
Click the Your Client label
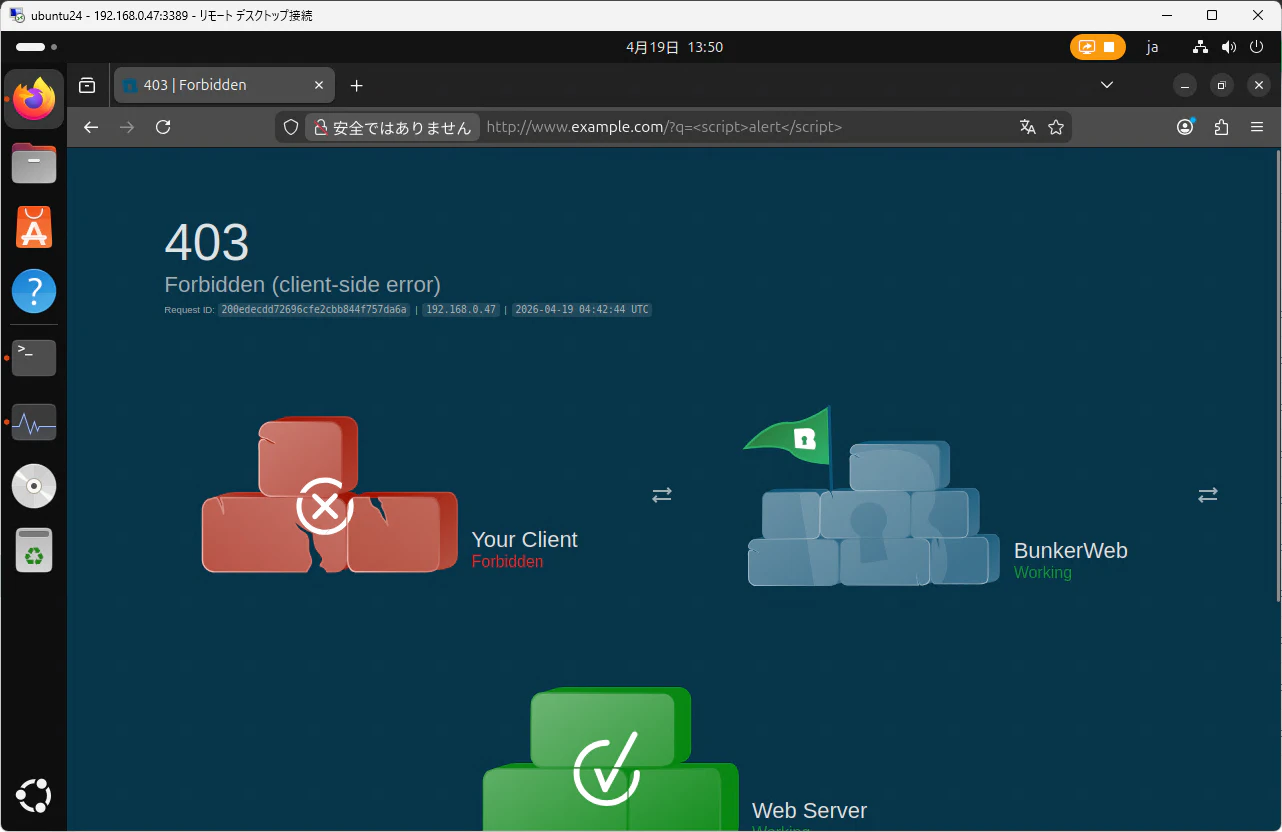(x=524, y=540)
